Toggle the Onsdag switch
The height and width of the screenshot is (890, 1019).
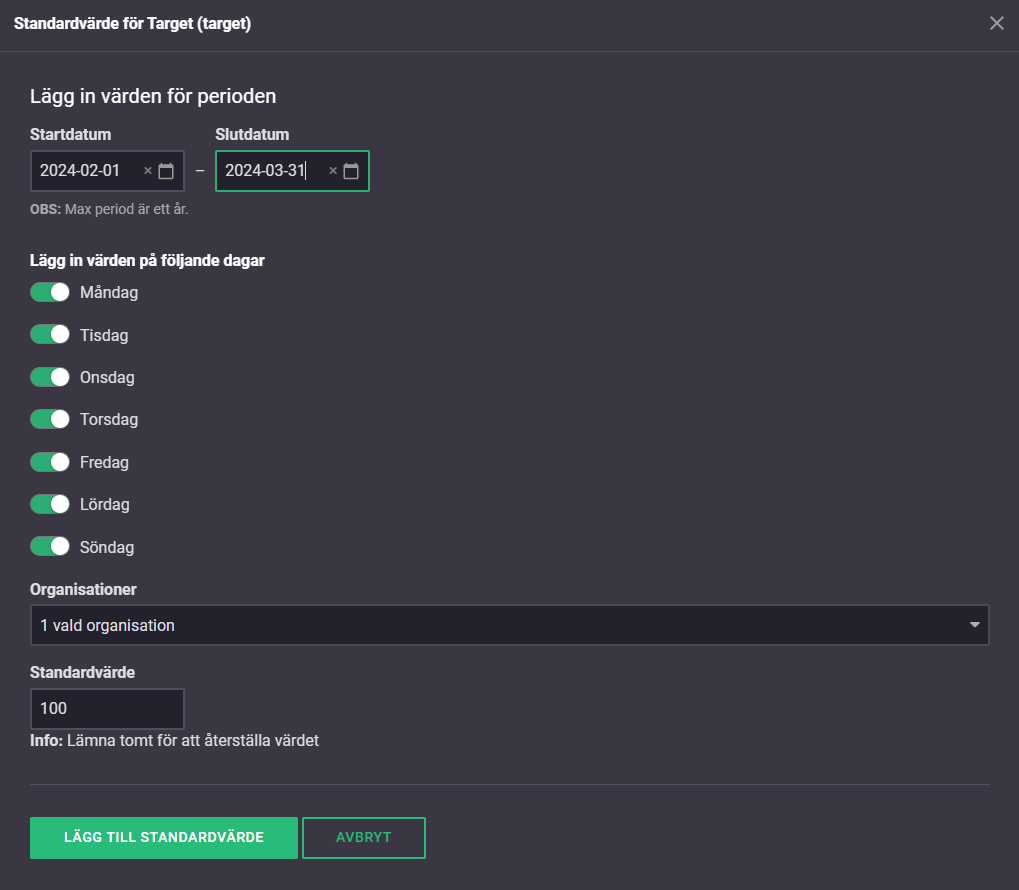tap(50, 377)
